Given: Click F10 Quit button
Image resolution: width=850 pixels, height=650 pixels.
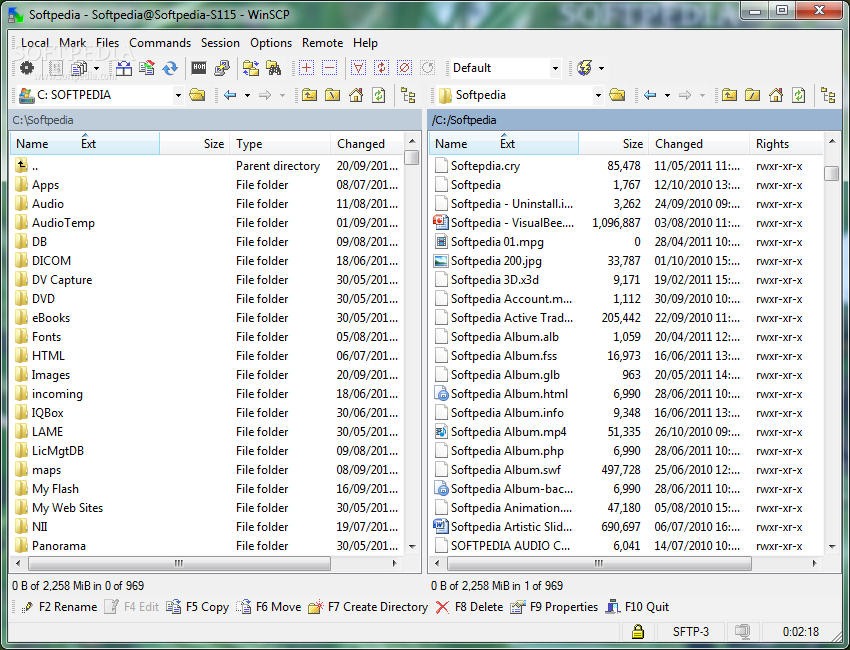Looking at the screenshot, I should (638, 607).
